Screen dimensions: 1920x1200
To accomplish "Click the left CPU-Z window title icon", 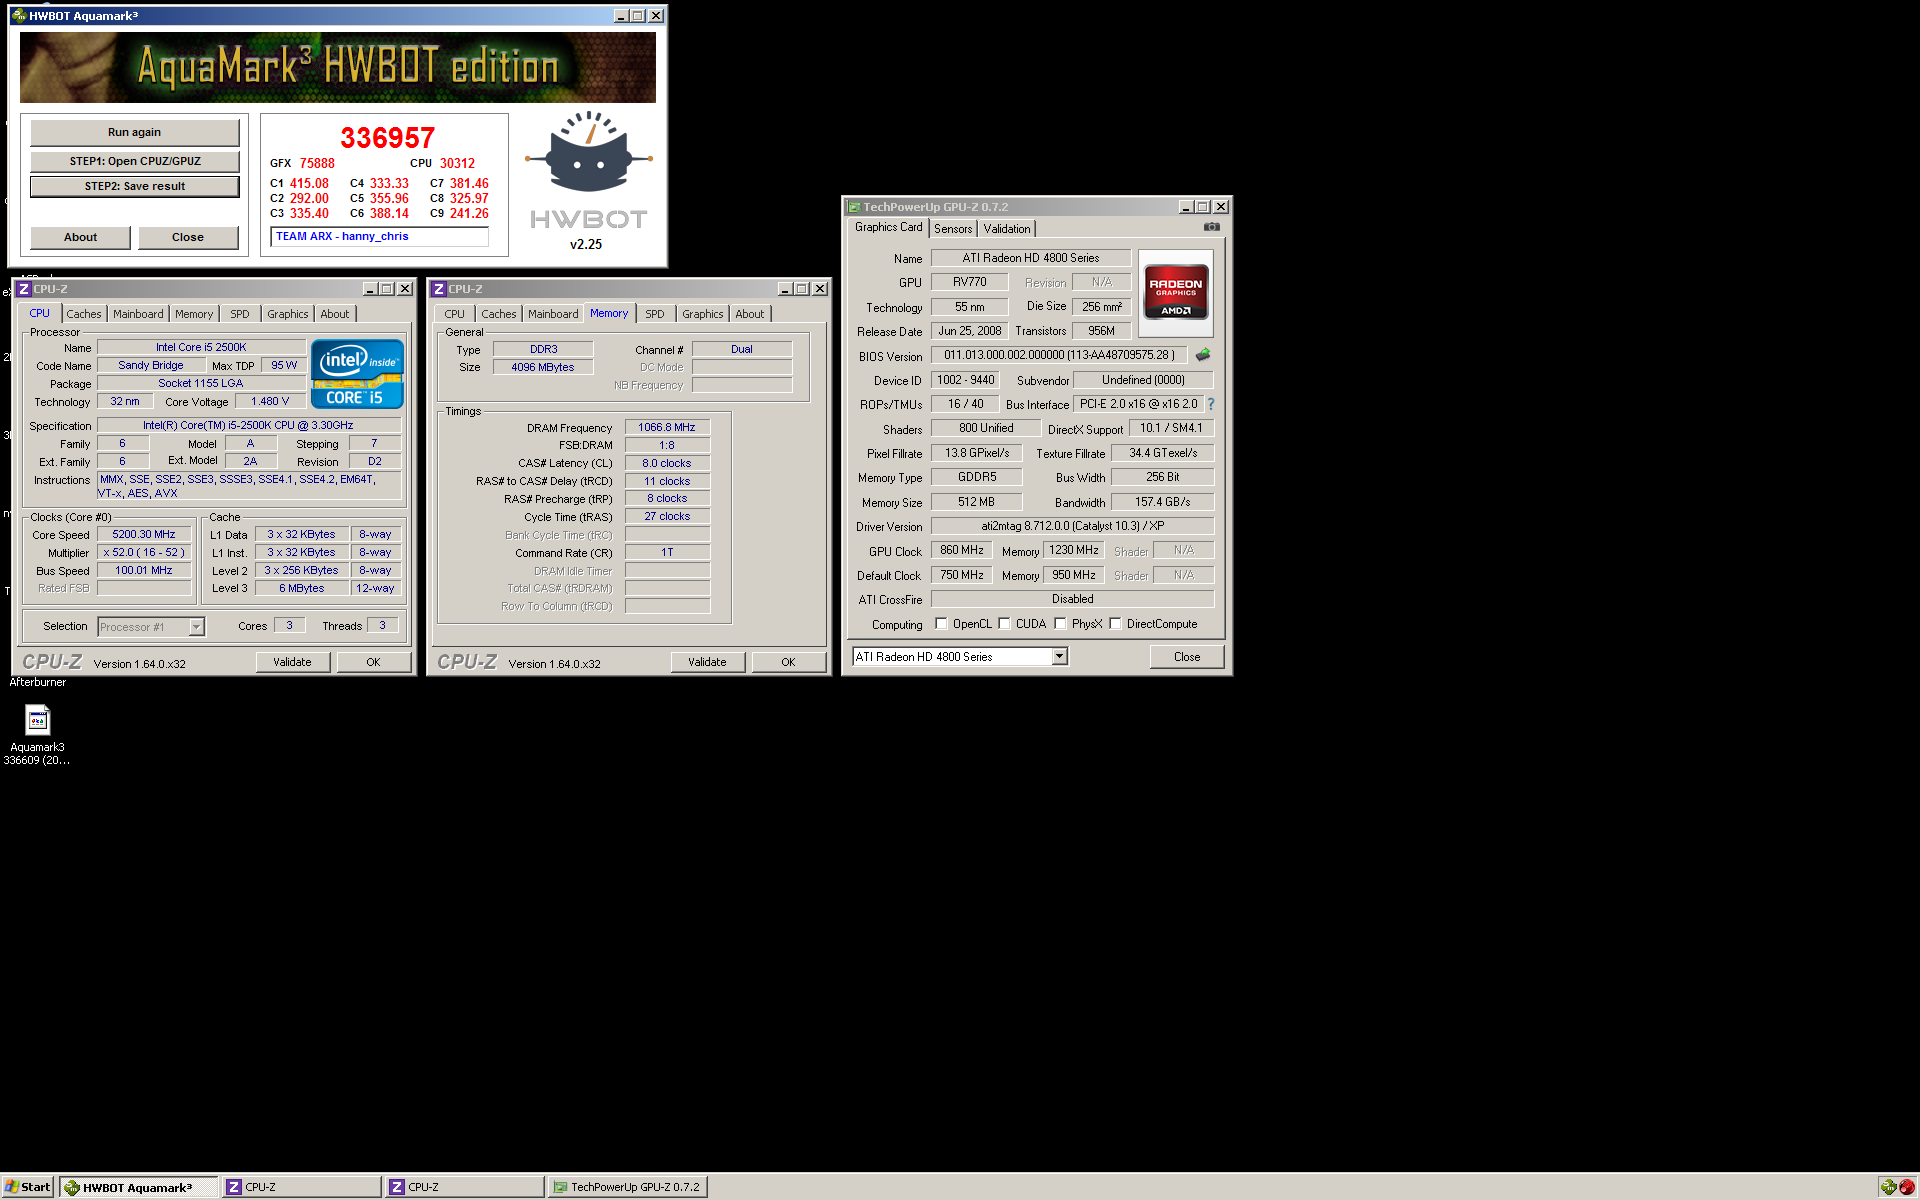I will (x=24, y=289).
